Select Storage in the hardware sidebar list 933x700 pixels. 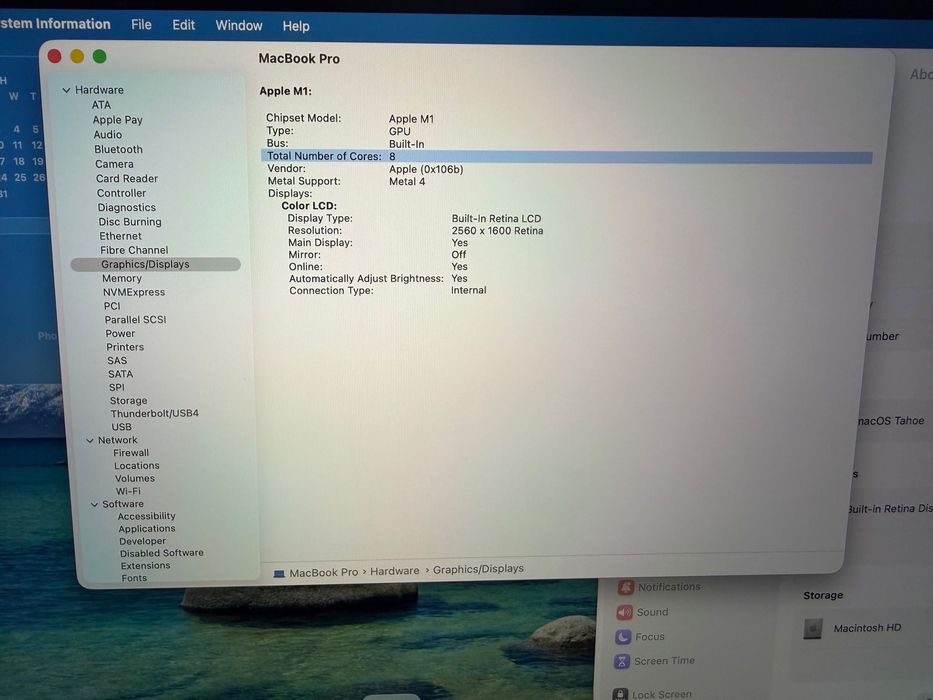pyautogui.click(x=128, y=401)
